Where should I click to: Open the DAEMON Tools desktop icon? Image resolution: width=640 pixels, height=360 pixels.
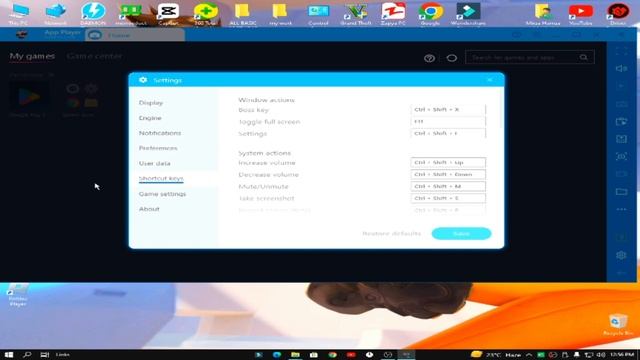coord(93,13)
